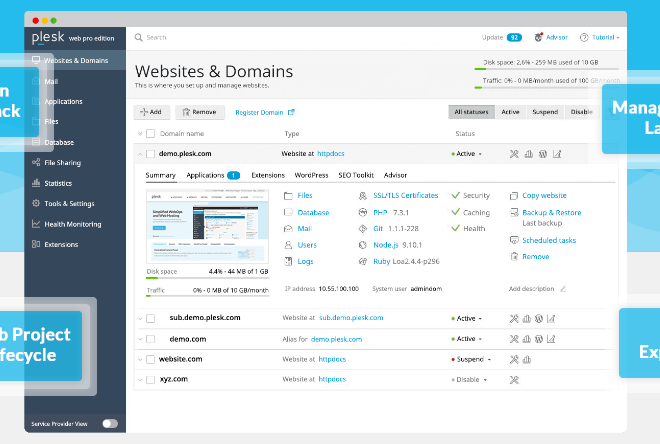
Task: Open the graph icon for demo.plesk.com row
Action: [557, 154]
